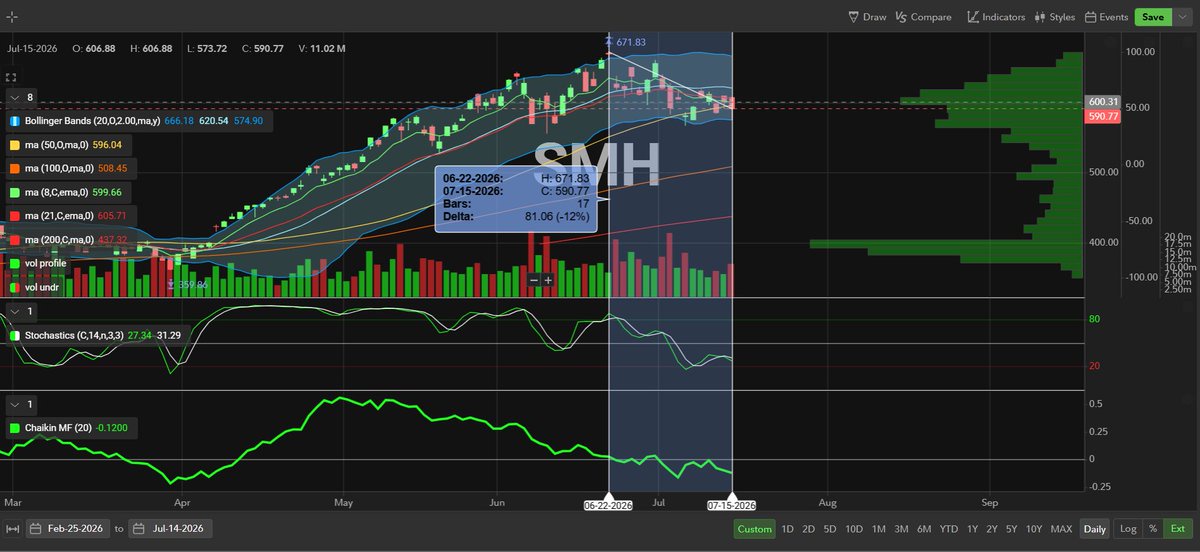Screen dimensions: 1200x552
Task: Select the crosshair cursor tool
Action: coord(12,17)
